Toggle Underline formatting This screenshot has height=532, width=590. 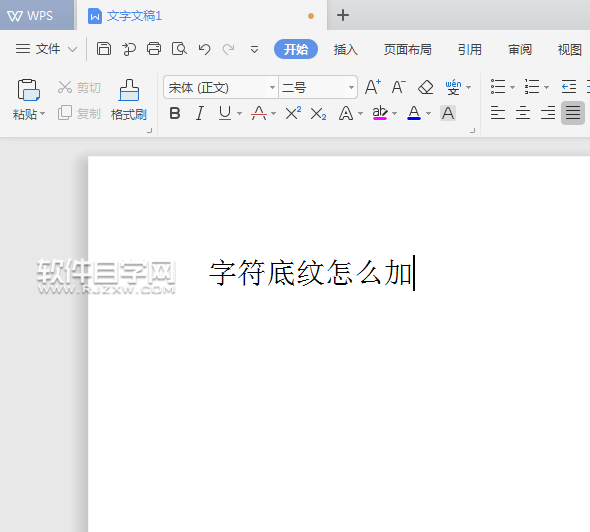225,113
